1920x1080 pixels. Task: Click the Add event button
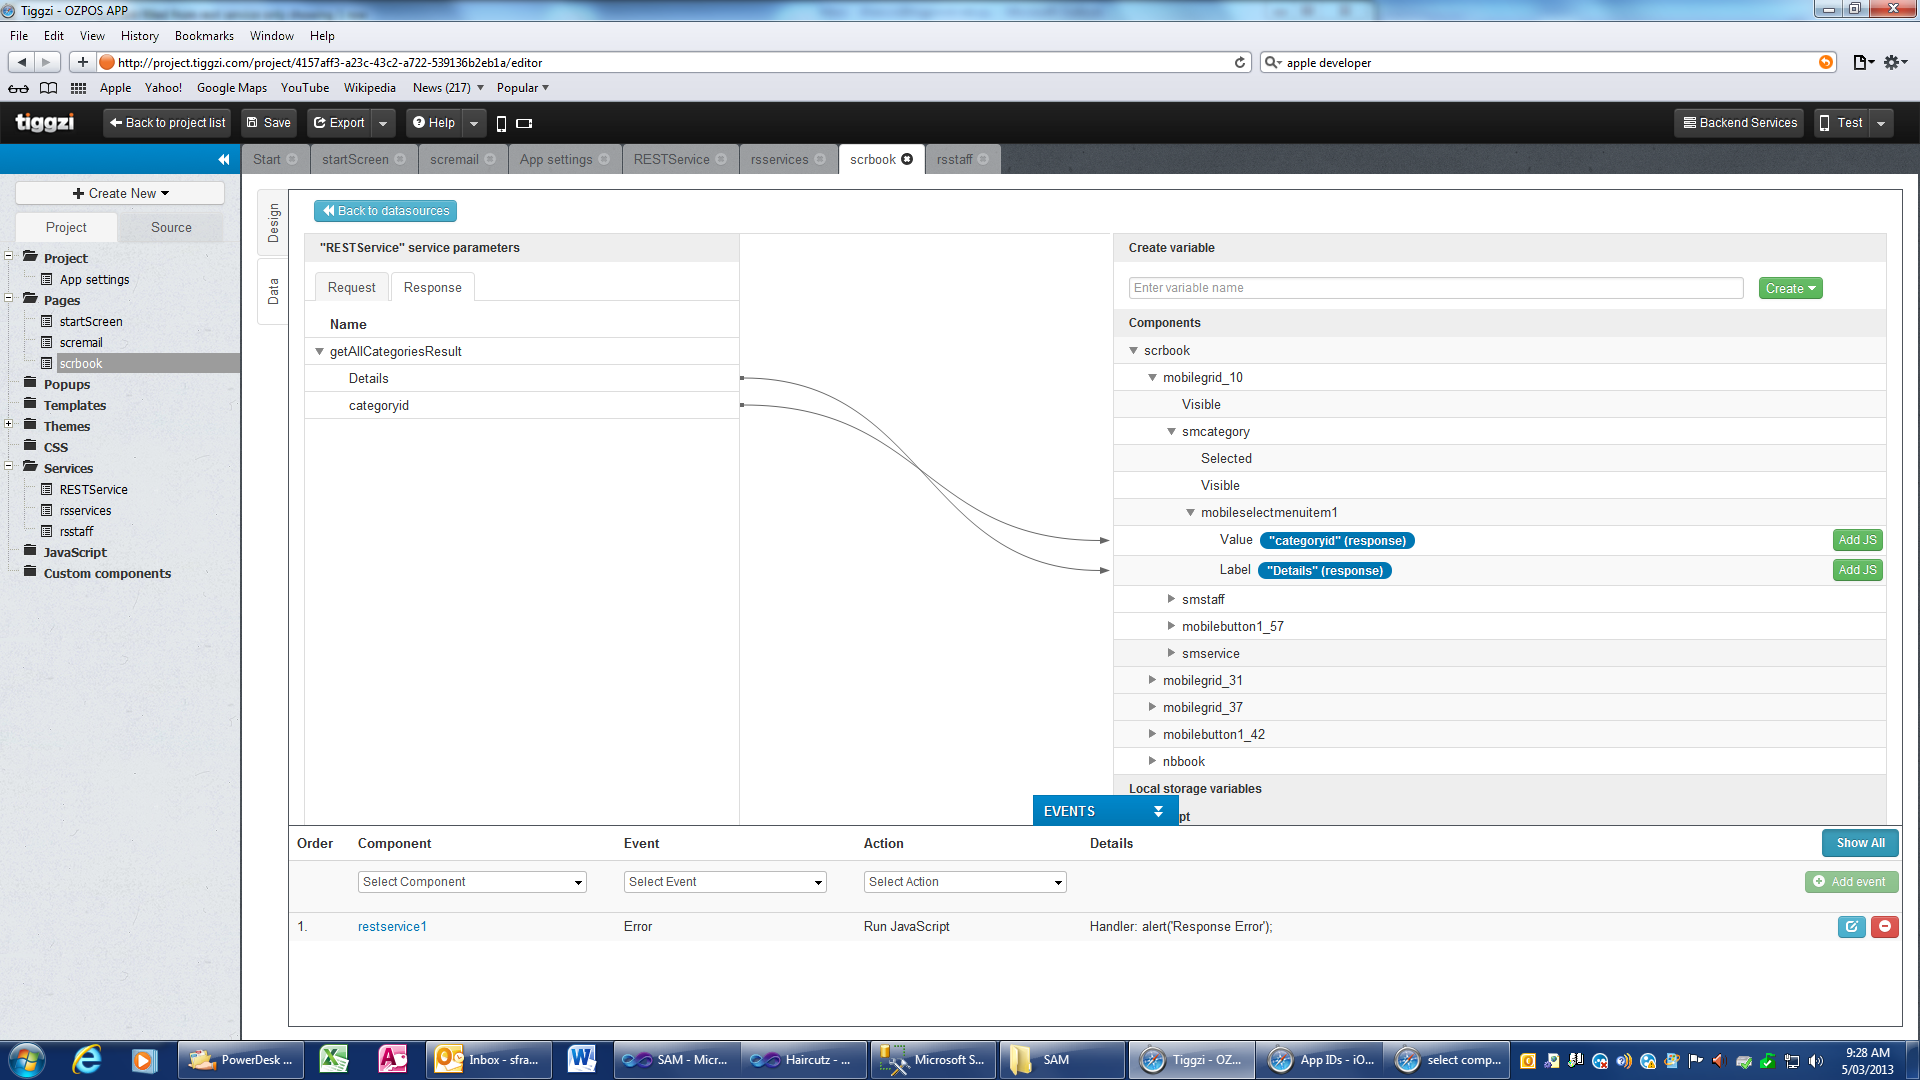1850,882
